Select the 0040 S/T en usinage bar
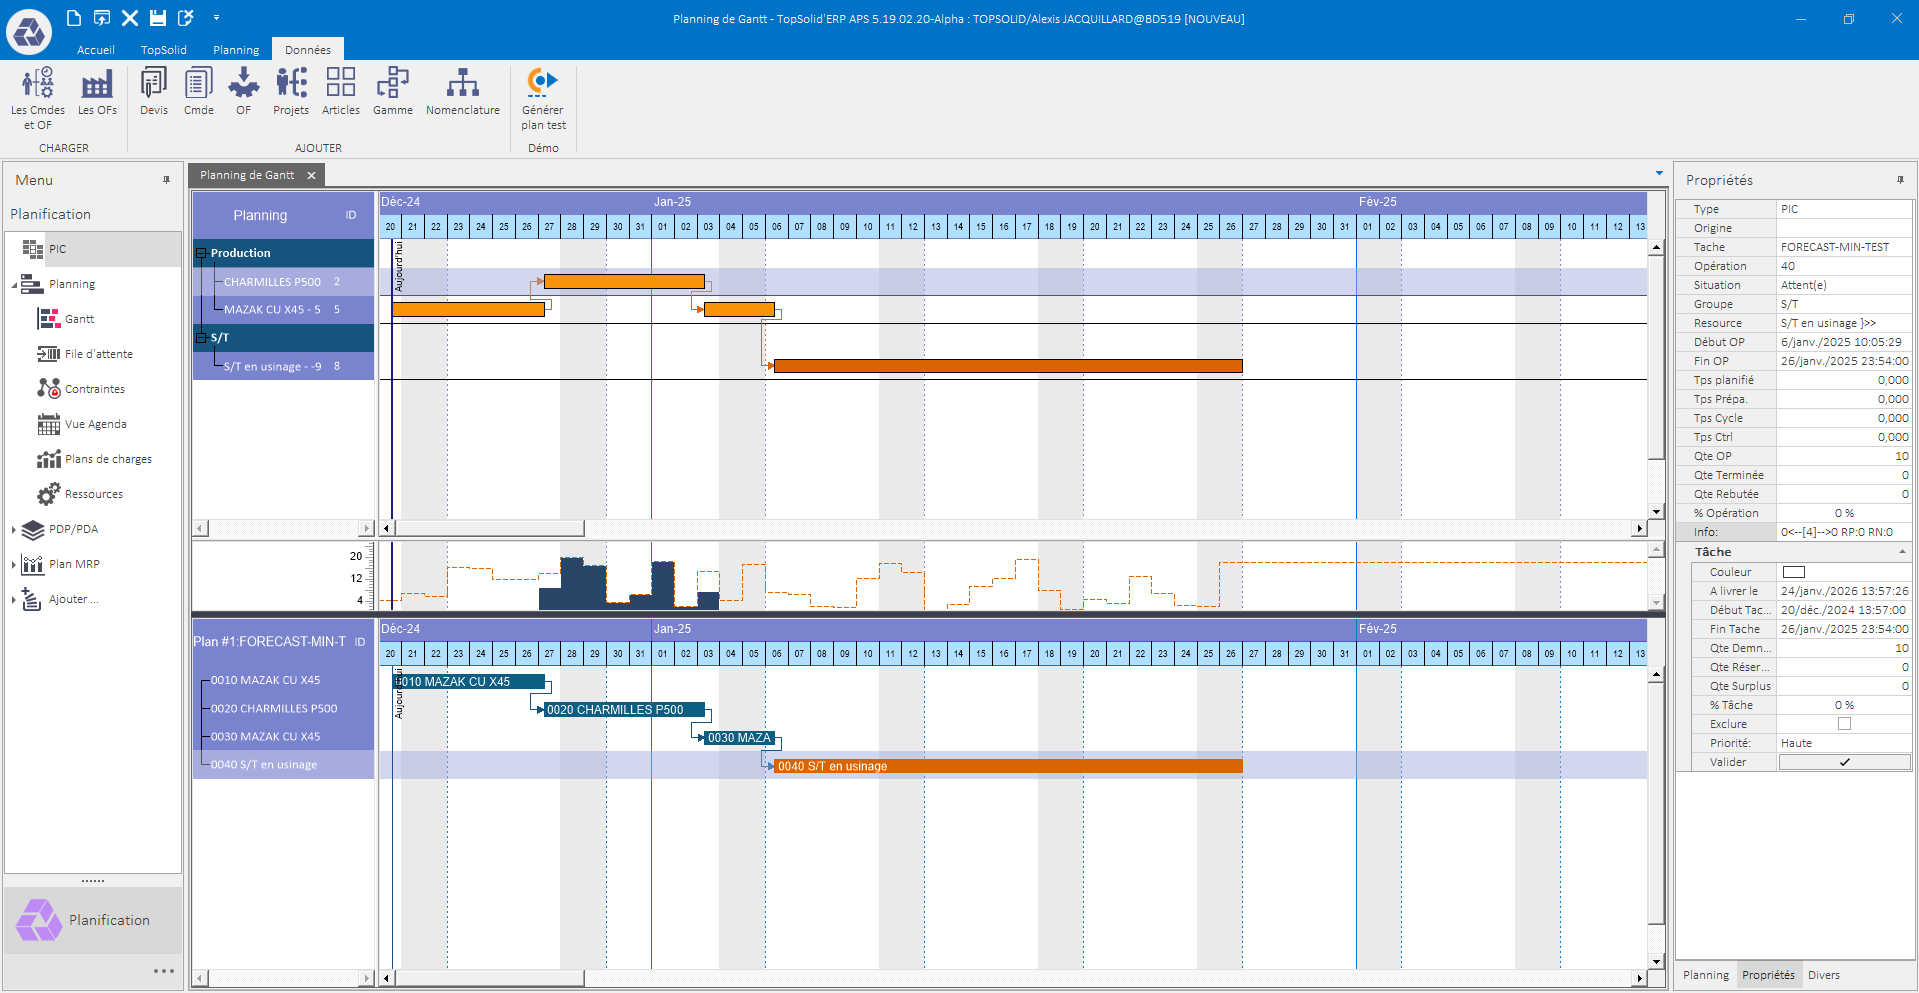The image size is (1919, 993). pos(1007,766)
